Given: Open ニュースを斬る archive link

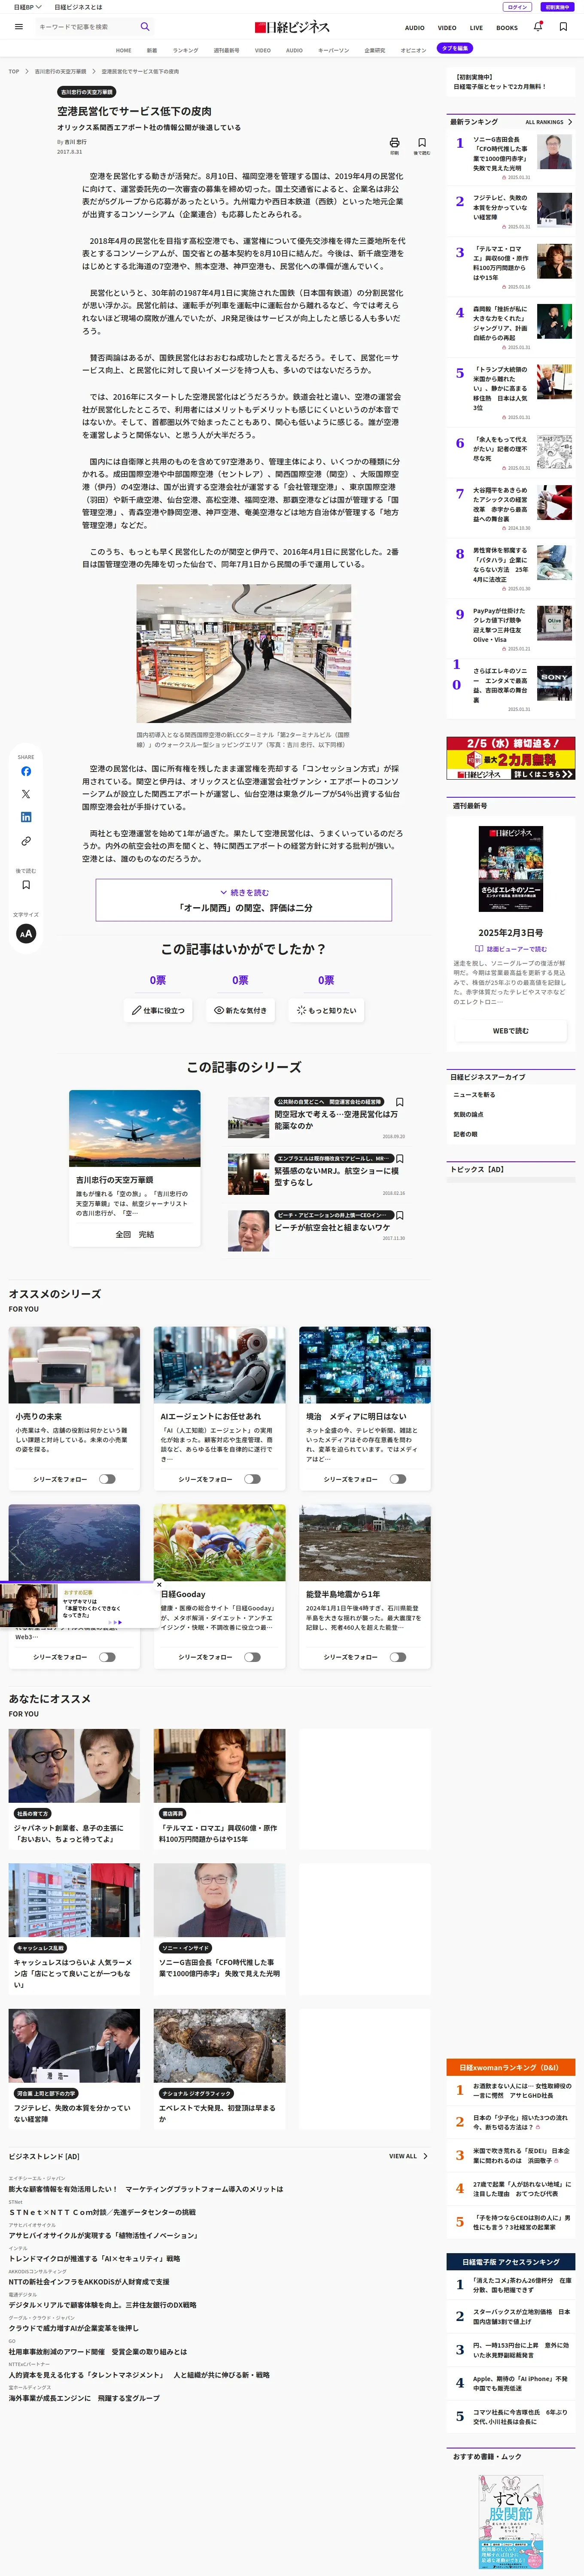Looking at the screenshot, I should [x=474, y=1094].
